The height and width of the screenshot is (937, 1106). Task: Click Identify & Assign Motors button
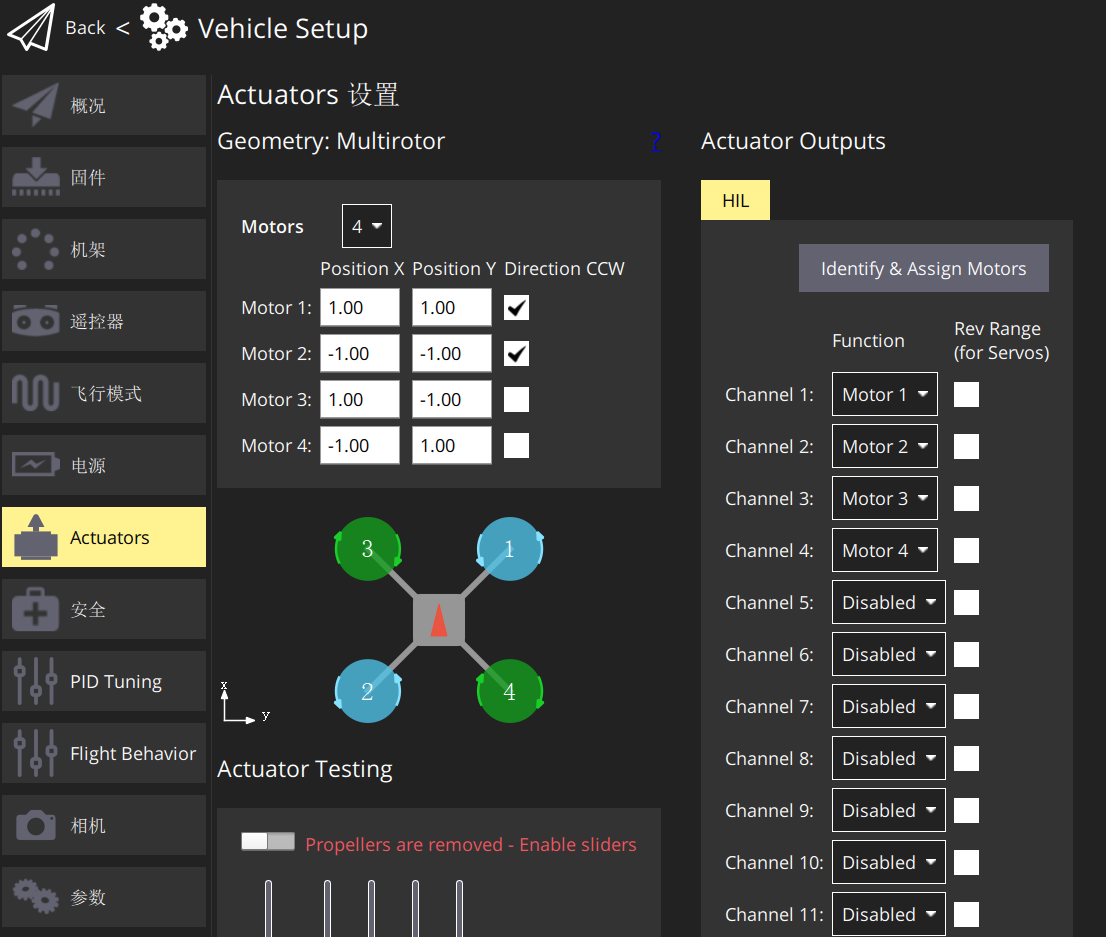(x=923, y=268)
